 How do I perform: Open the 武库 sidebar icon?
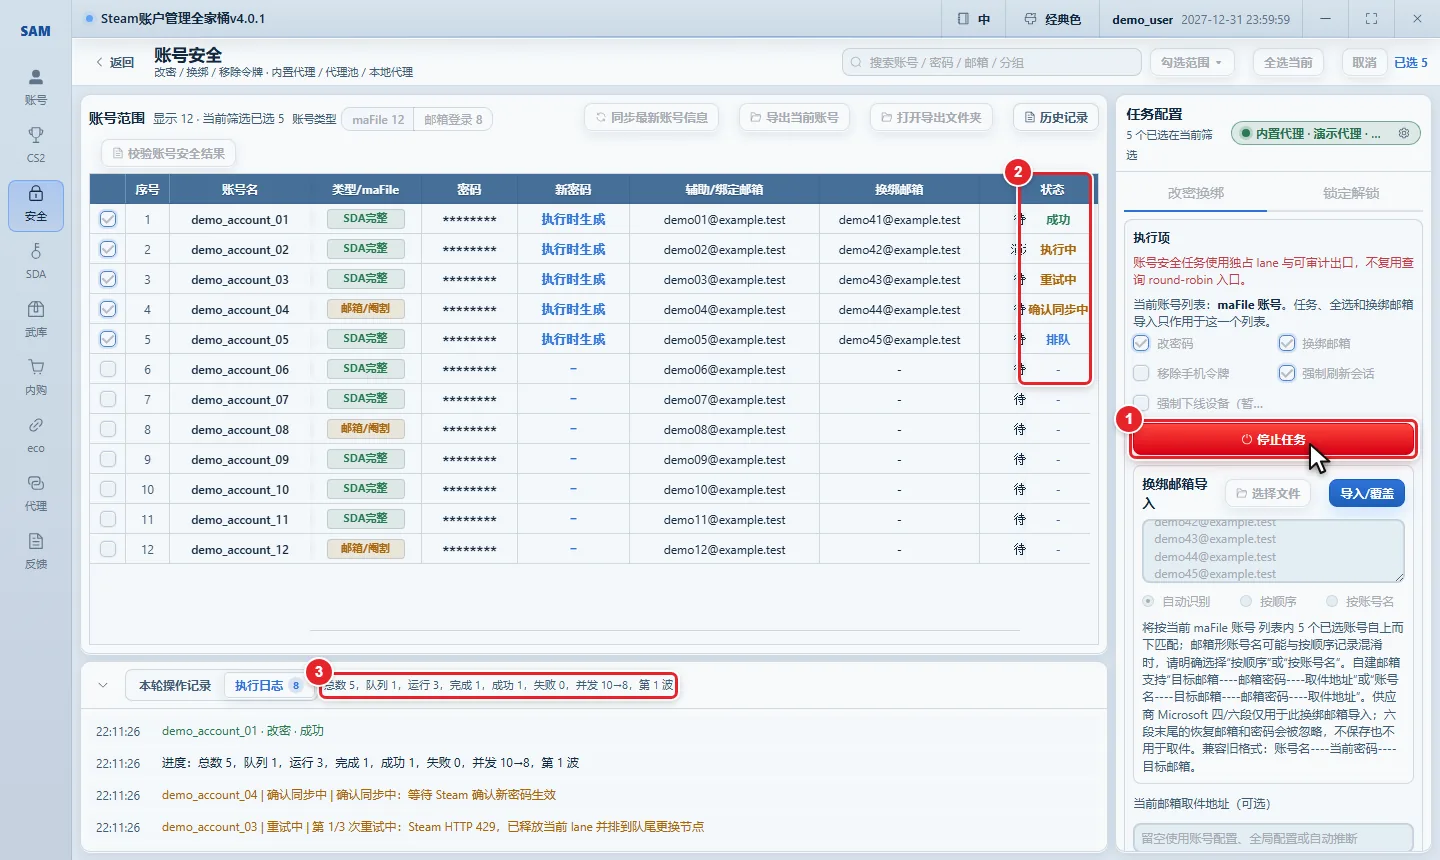pyautogui.click(x=36, y=319)
